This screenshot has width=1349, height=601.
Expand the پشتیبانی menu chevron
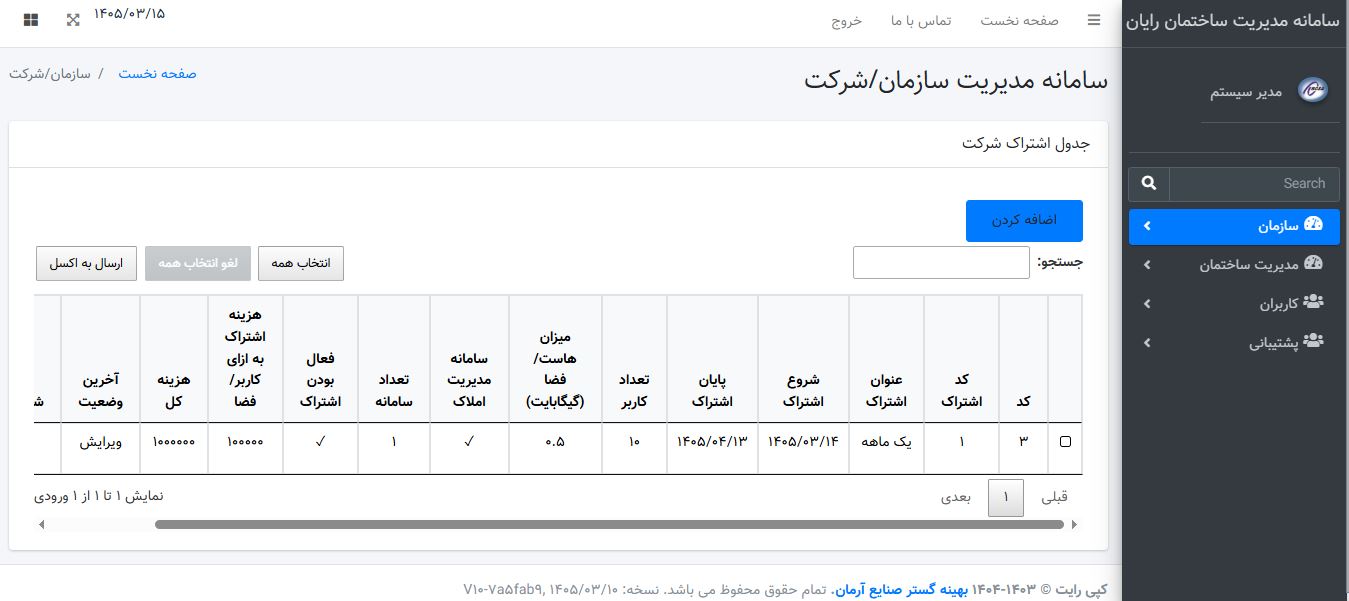(x=1147, y=343)
